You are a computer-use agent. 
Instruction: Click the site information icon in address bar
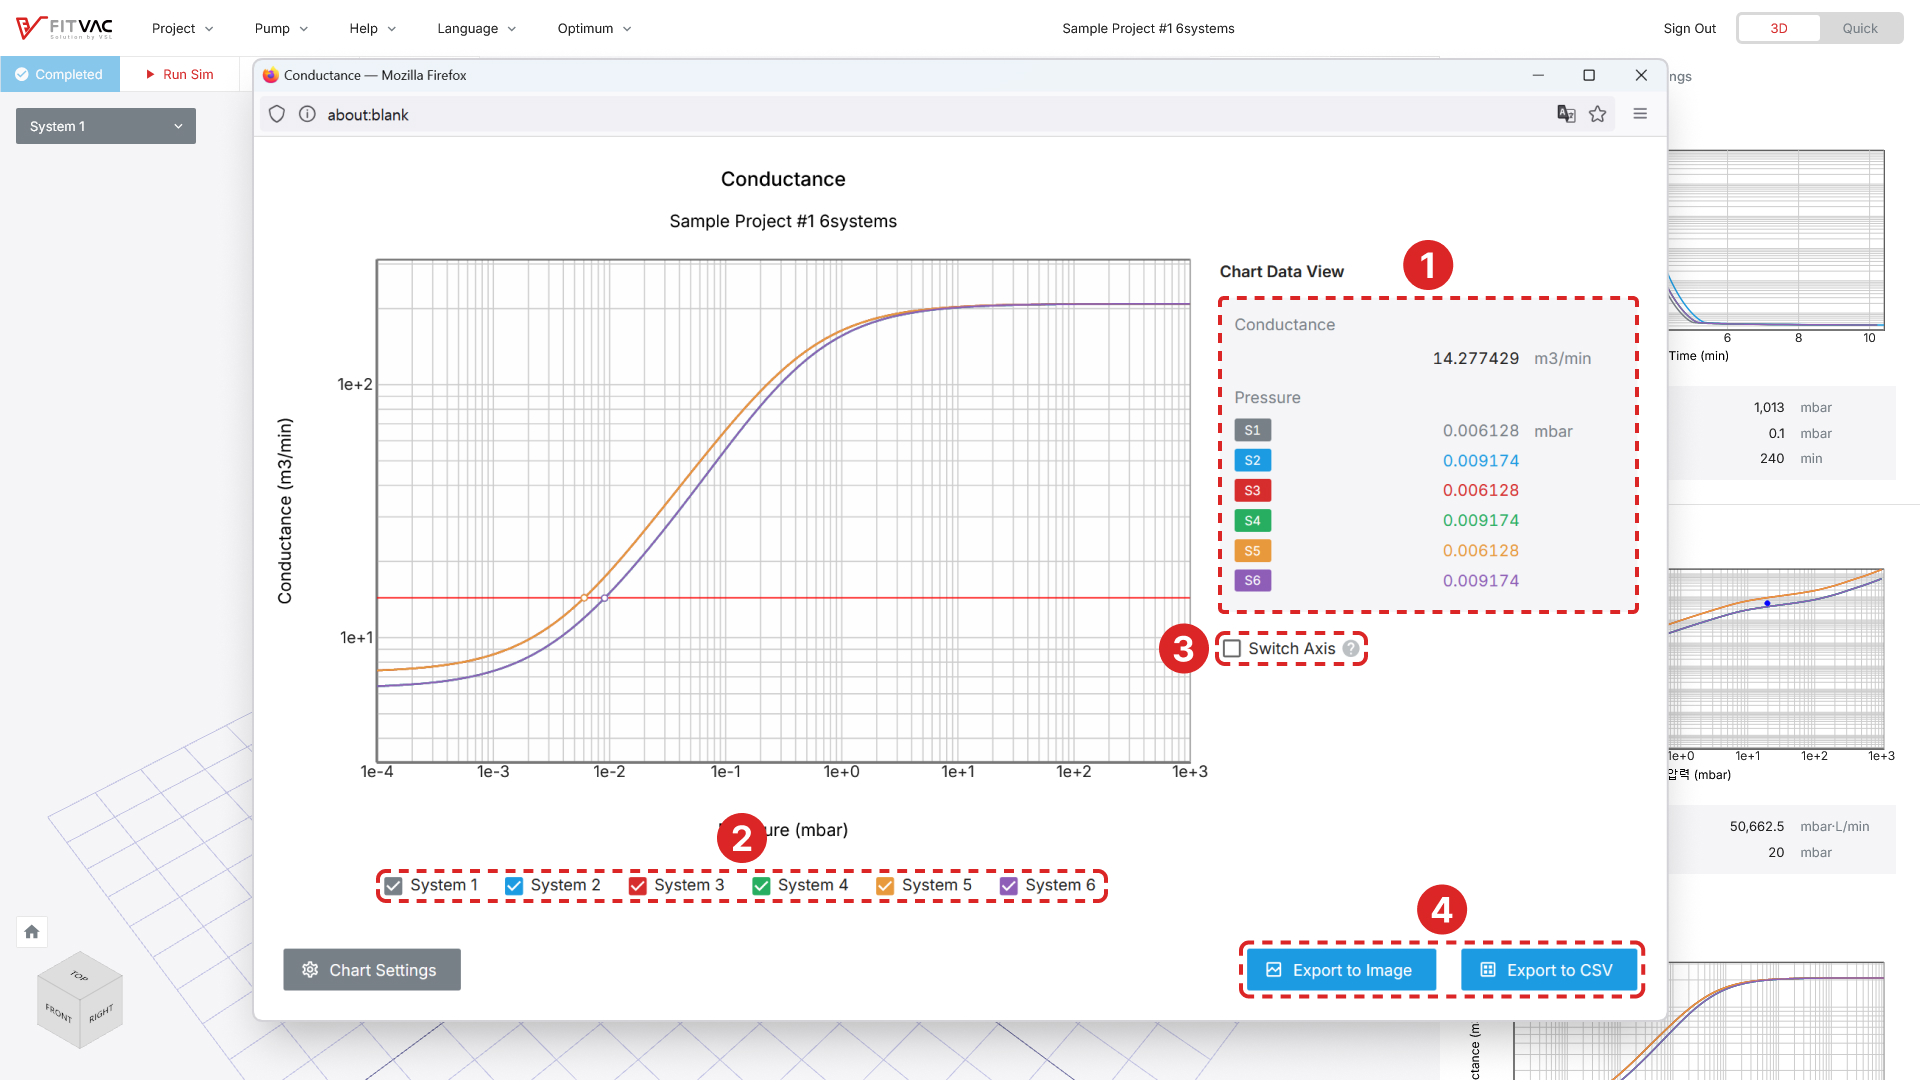pos(307,114)
